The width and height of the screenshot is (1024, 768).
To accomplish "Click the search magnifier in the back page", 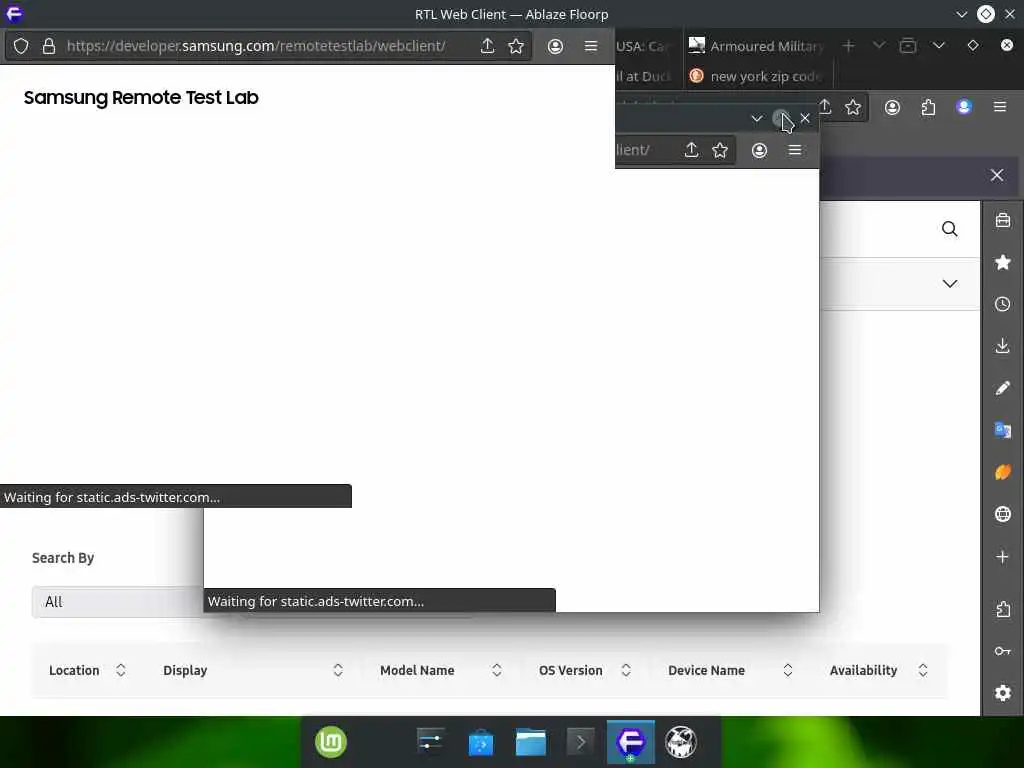I will [950, 229].
